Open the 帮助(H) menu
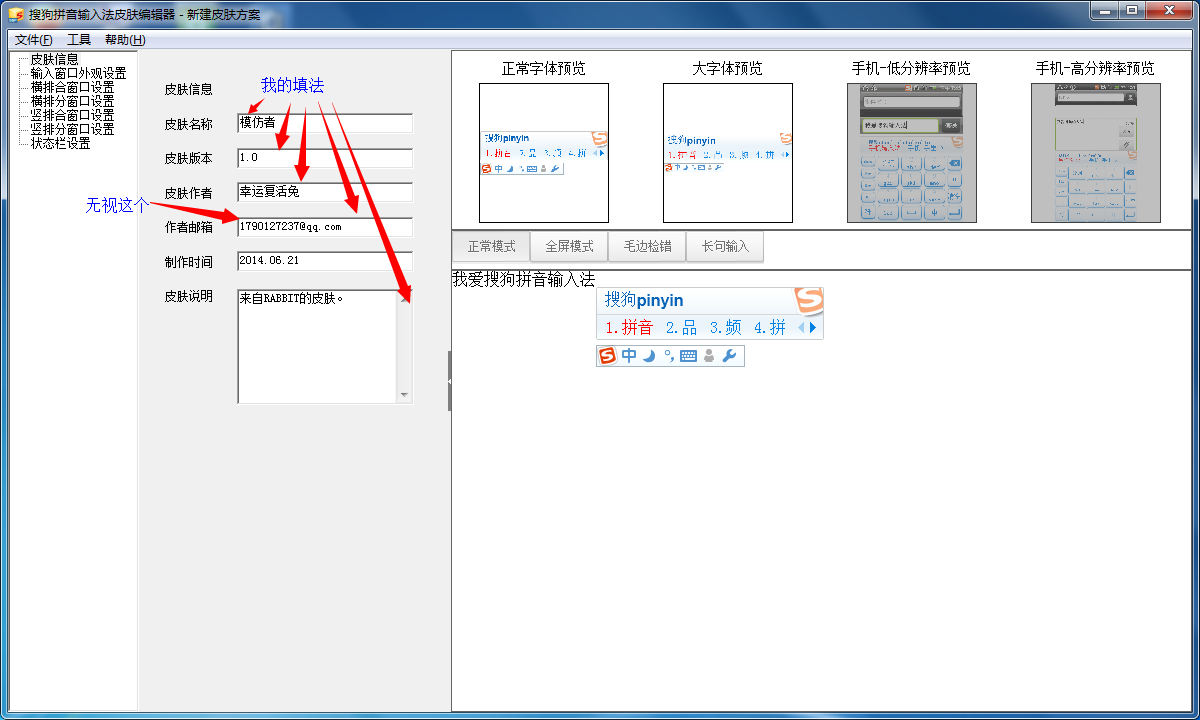The image size is (1200, 720). tap(125, 40)
